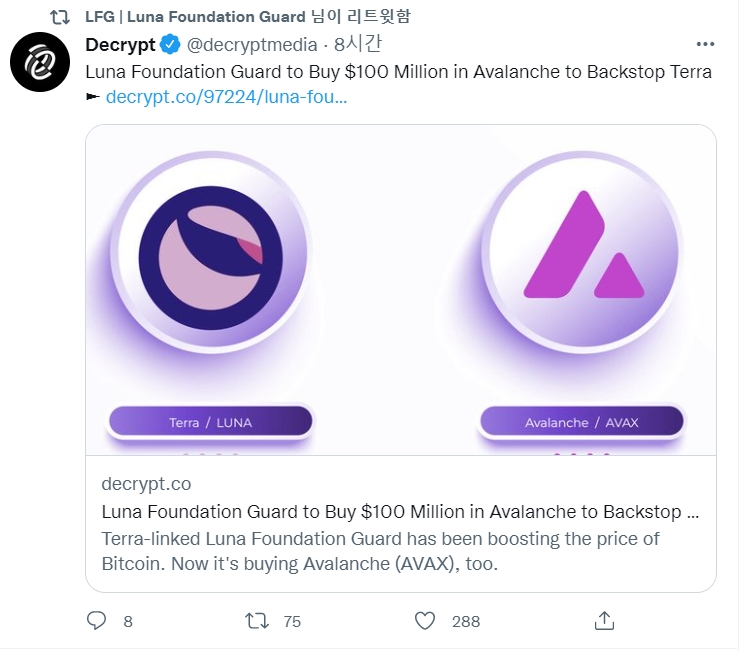The height and width of the screenshot is (652, 741).
Task: Click the 288 likes count
Action: 466,622
